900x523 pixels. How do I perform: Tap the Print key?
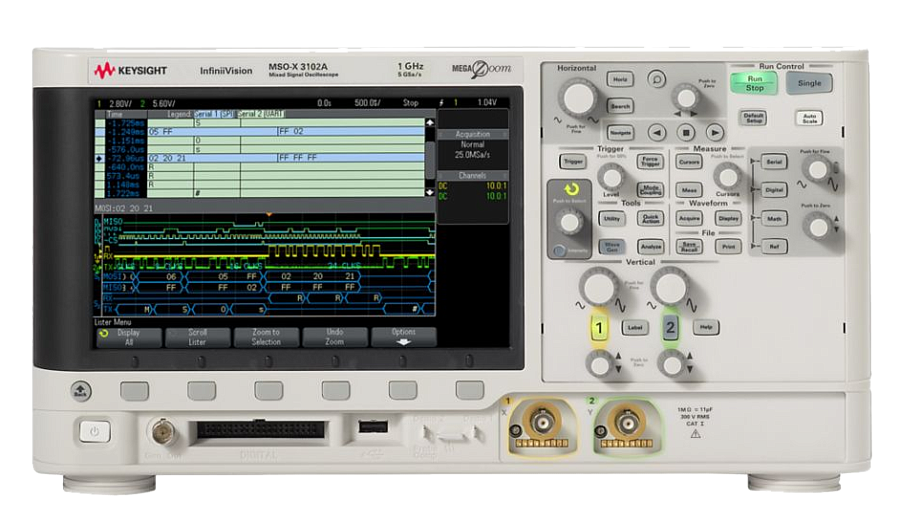point(728,246)
